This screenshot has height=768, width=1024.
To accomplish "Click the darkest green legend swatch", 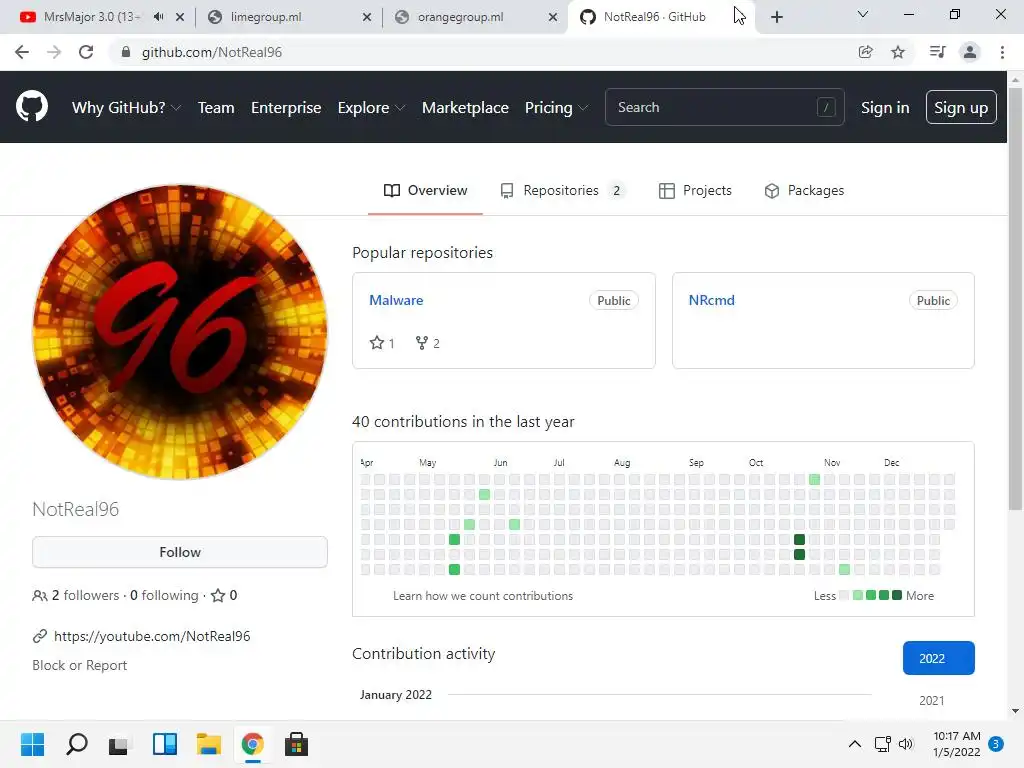I will click(897, 596).
